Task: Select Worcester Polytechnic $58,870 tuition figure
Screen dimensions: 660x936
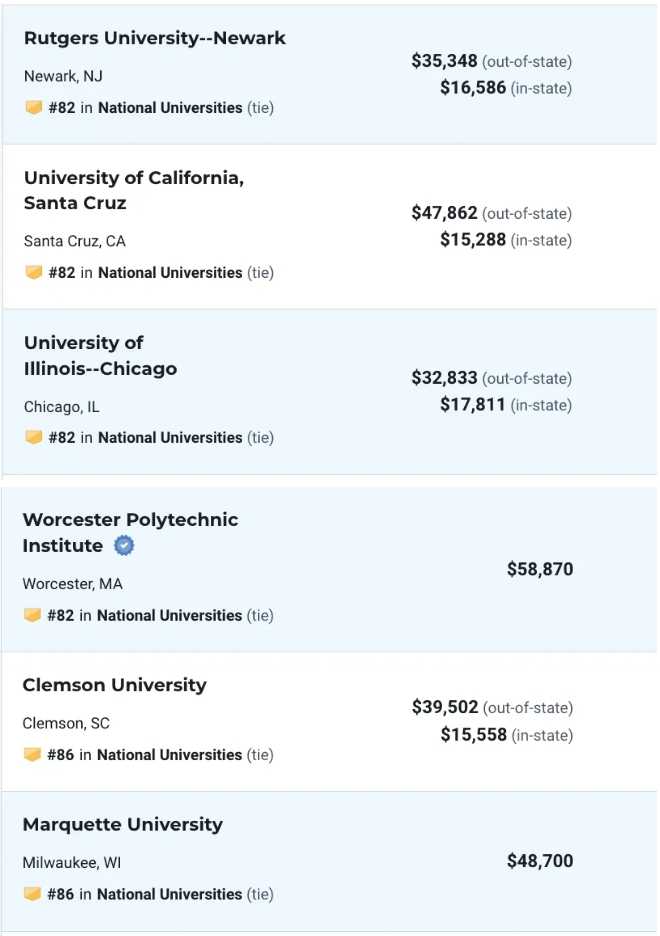Action: click(x=540, y=569)
